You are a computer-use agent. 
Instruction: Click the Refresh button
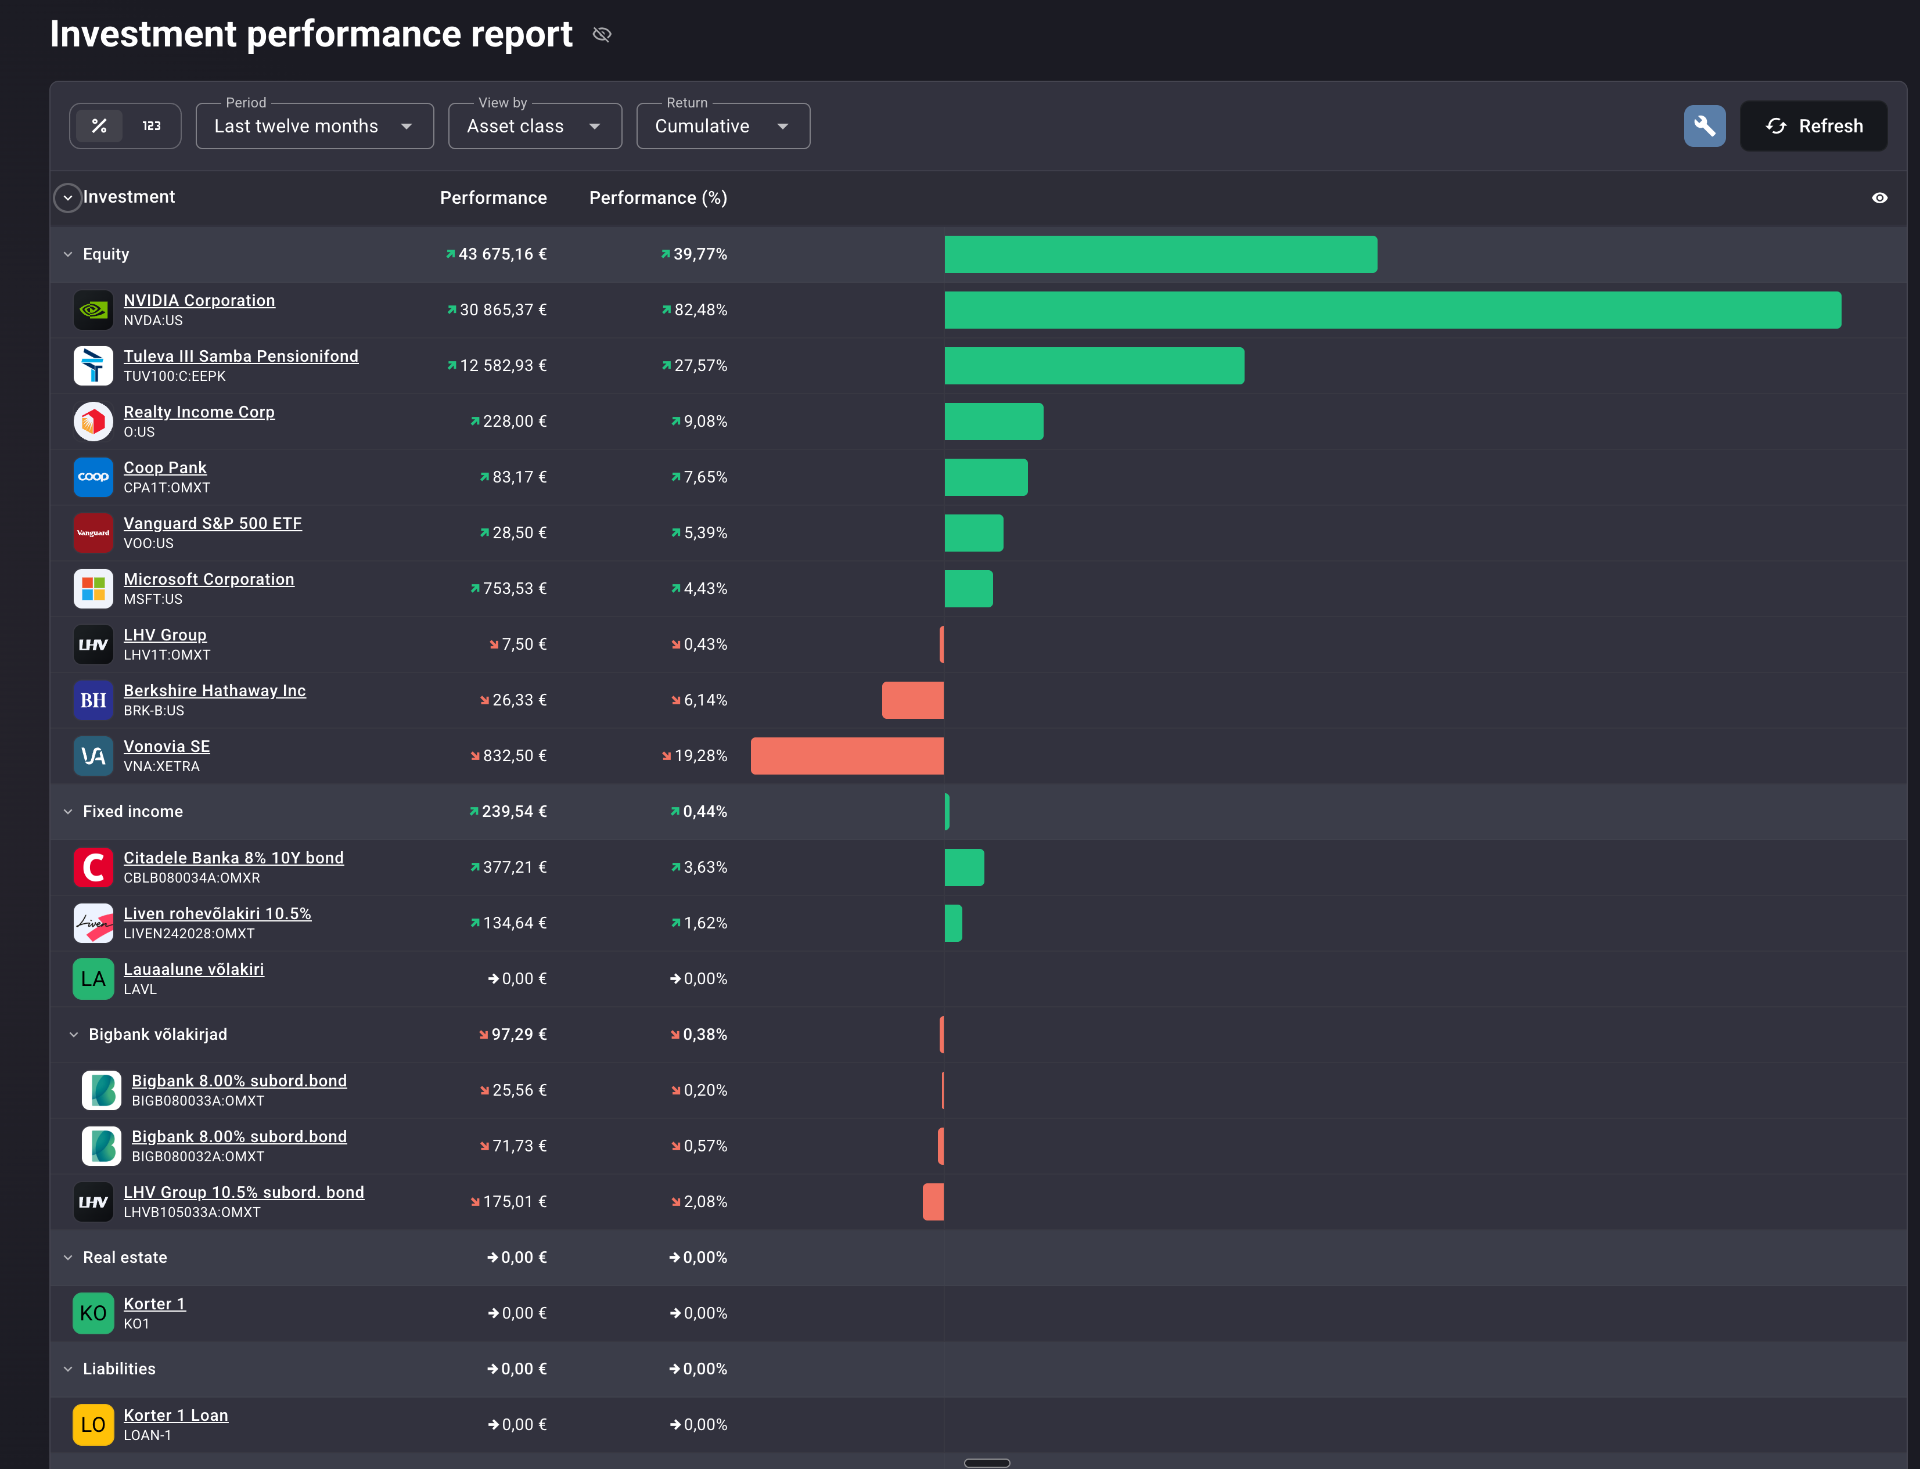point(1814,126)
